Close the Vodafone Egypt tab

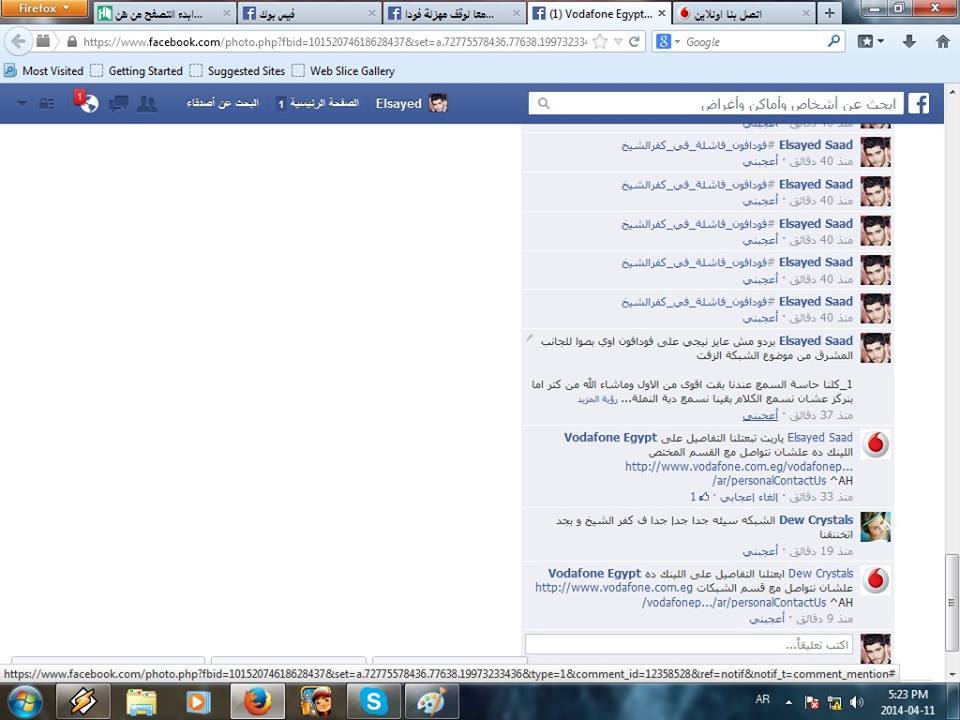click(662, 13)
